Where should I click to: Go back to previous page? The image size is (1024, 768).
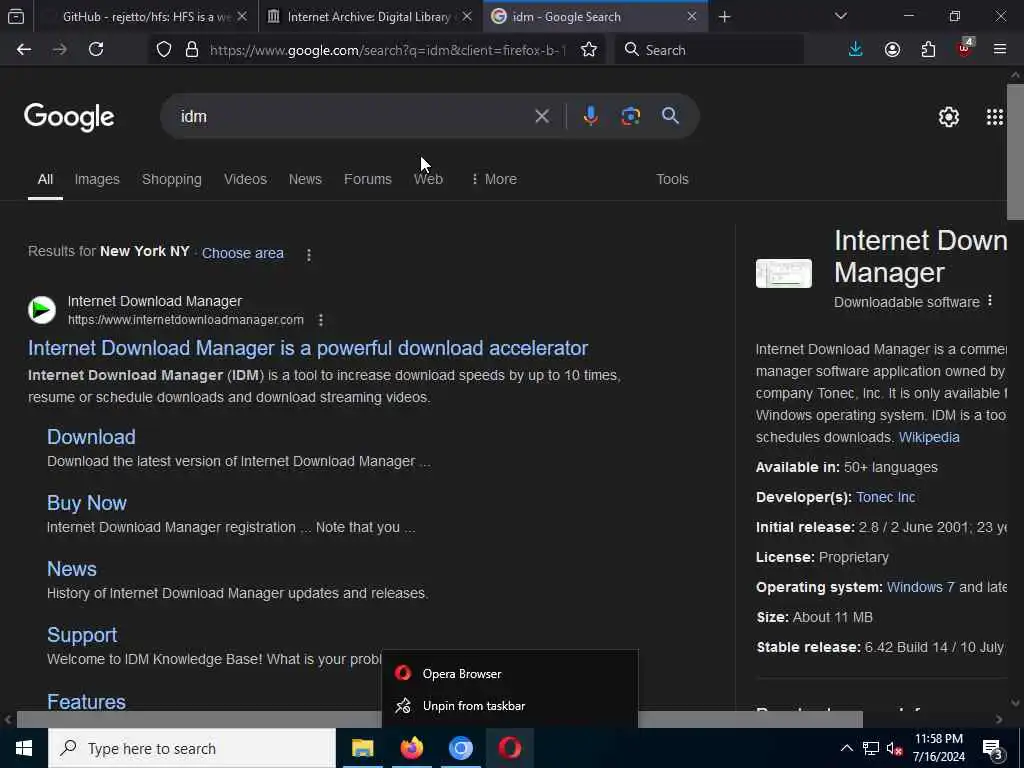24,50
